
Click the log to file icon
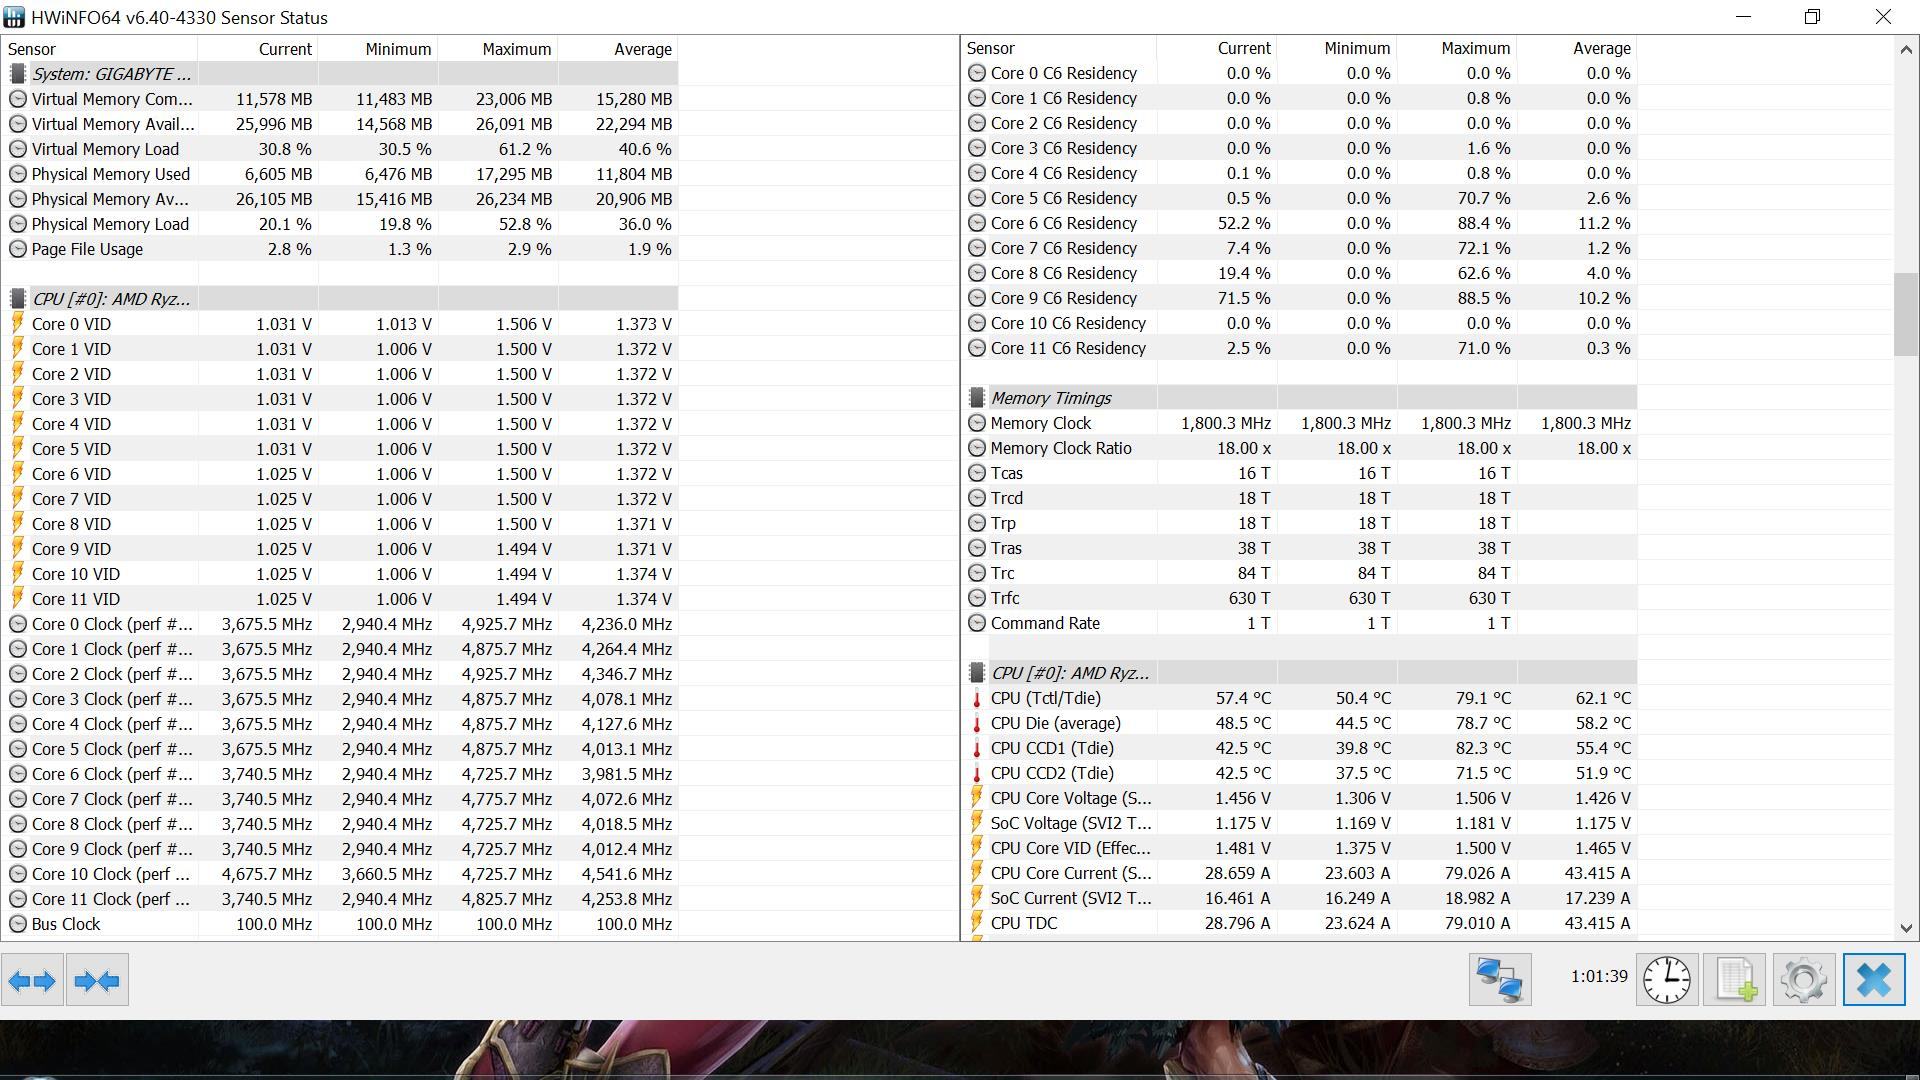(x=1737, y=978)
